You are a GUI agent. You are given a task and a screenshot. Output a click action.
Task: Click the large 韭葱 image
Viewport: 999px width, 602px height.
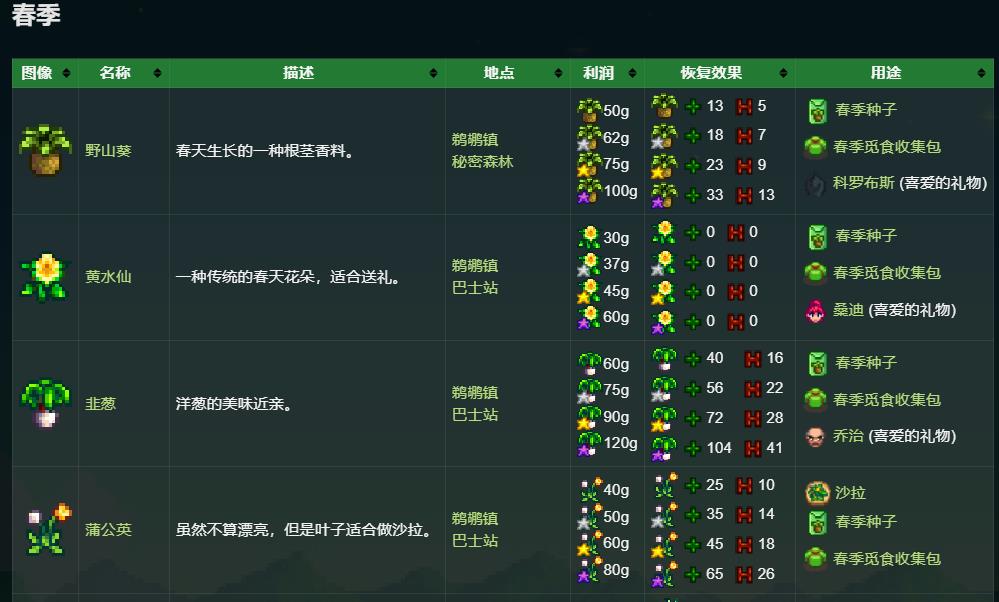click(45, 403)
